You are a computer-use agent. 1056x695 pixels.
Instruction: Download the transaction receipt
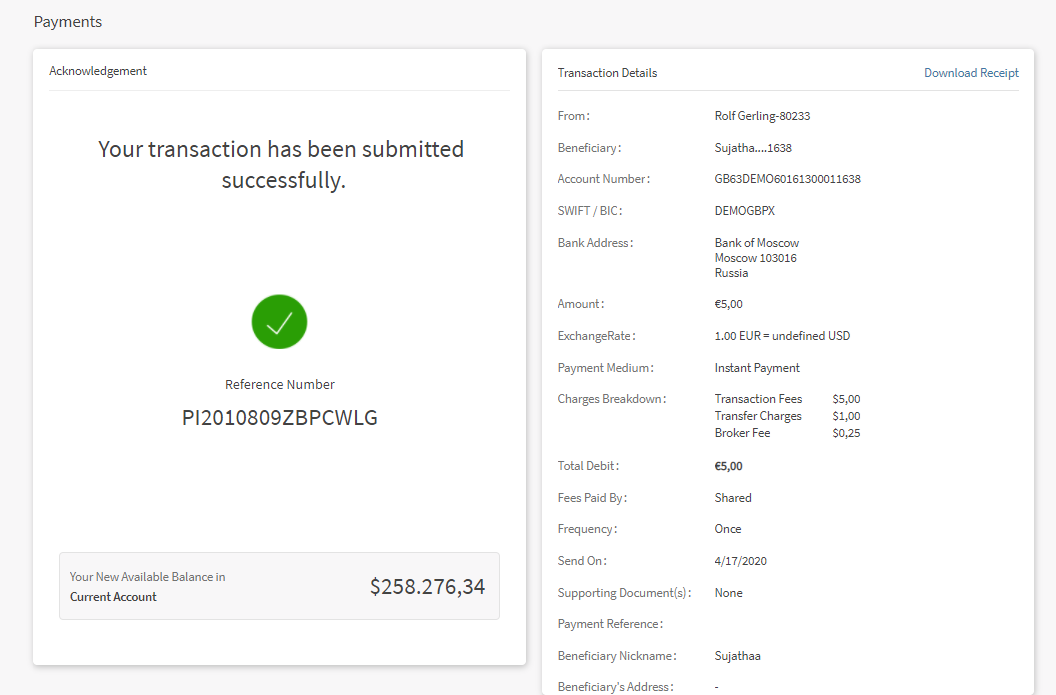click(970, 73)
